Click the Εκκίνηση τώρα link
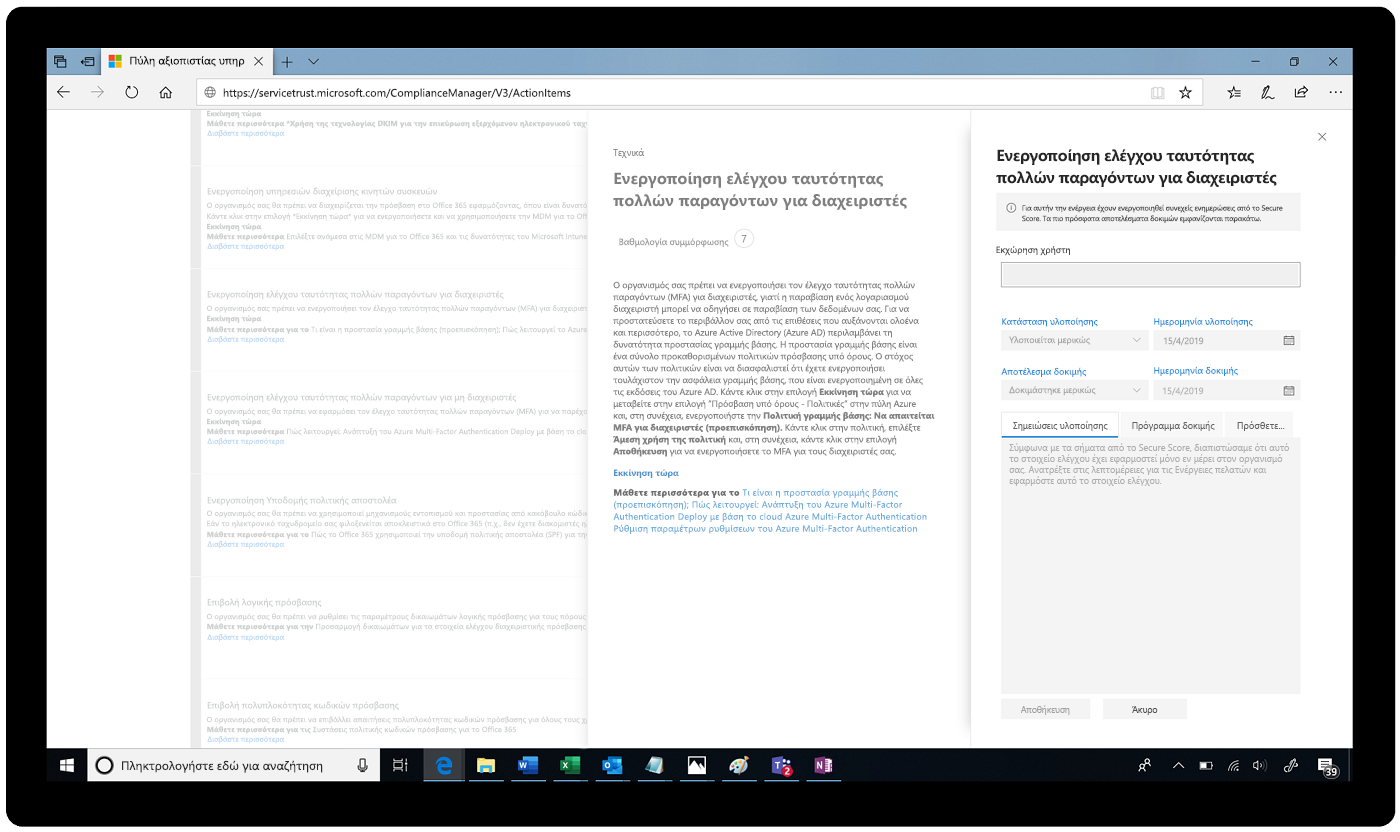This screenshot has width=1400, height=832. click(x=646, y=473)
